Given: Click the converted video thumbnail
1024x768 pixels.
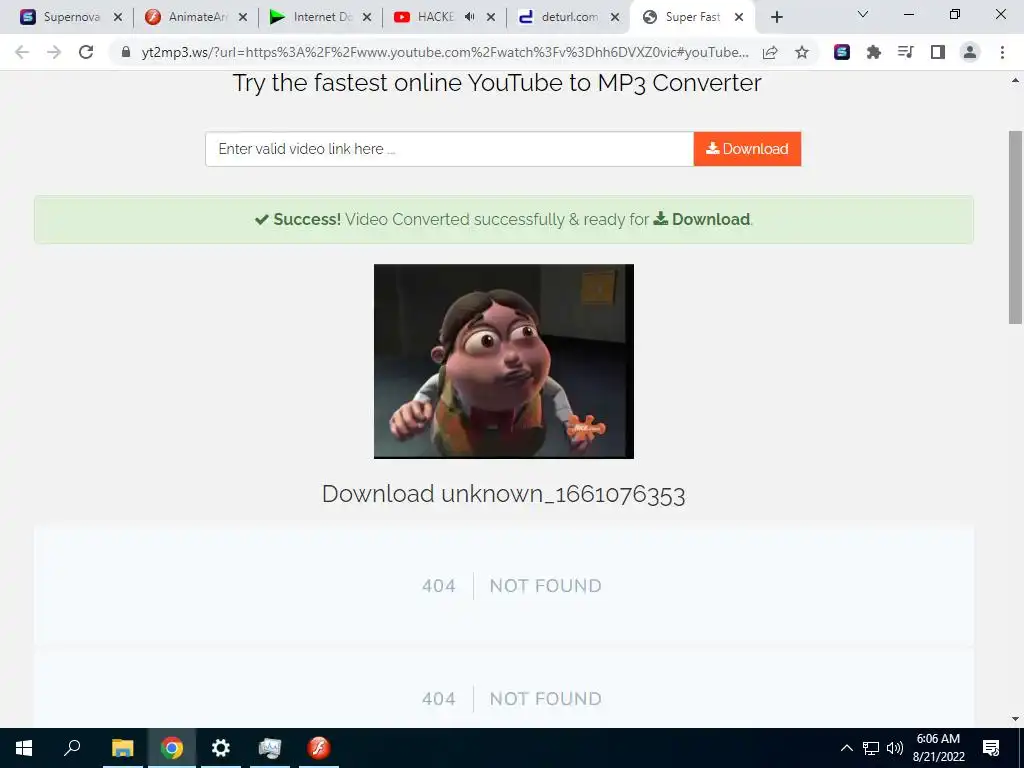Looking at the screenshot, I should coord(504,361).
